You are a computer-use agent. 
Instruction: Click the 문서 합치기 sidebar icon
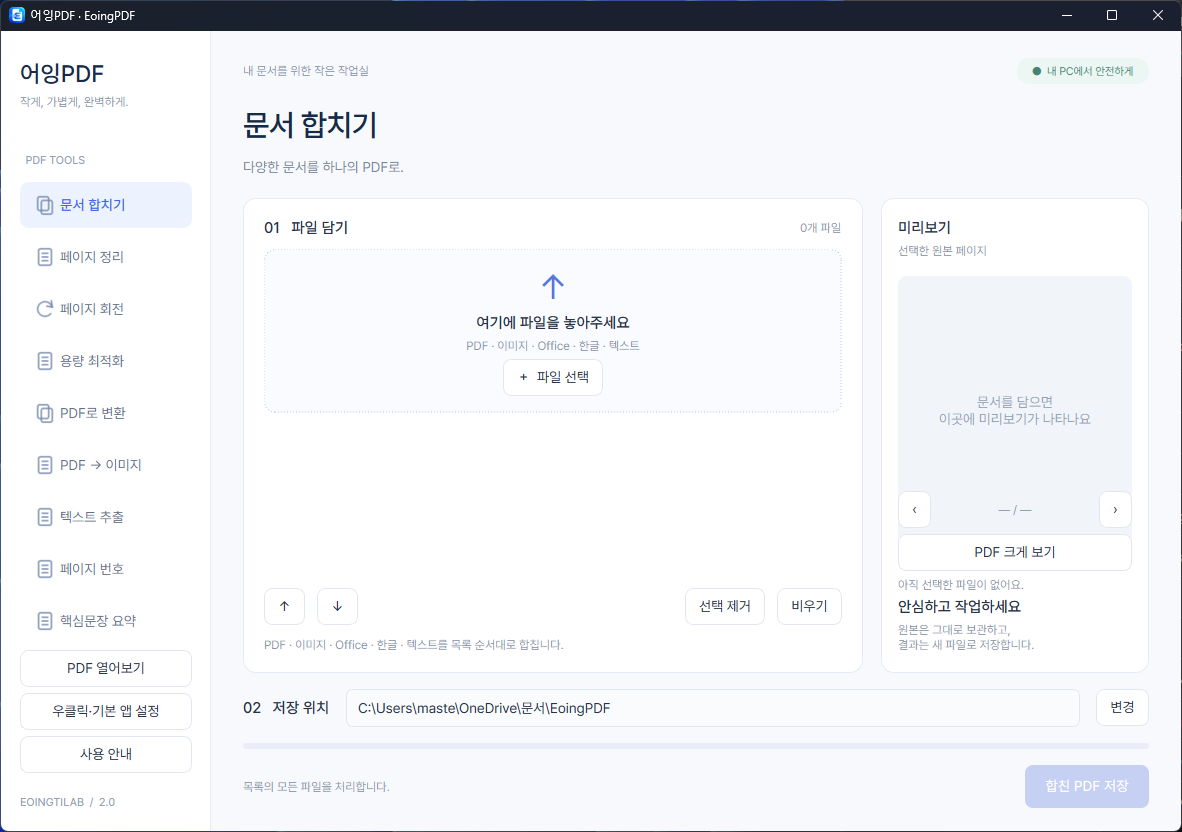[44, 205]
